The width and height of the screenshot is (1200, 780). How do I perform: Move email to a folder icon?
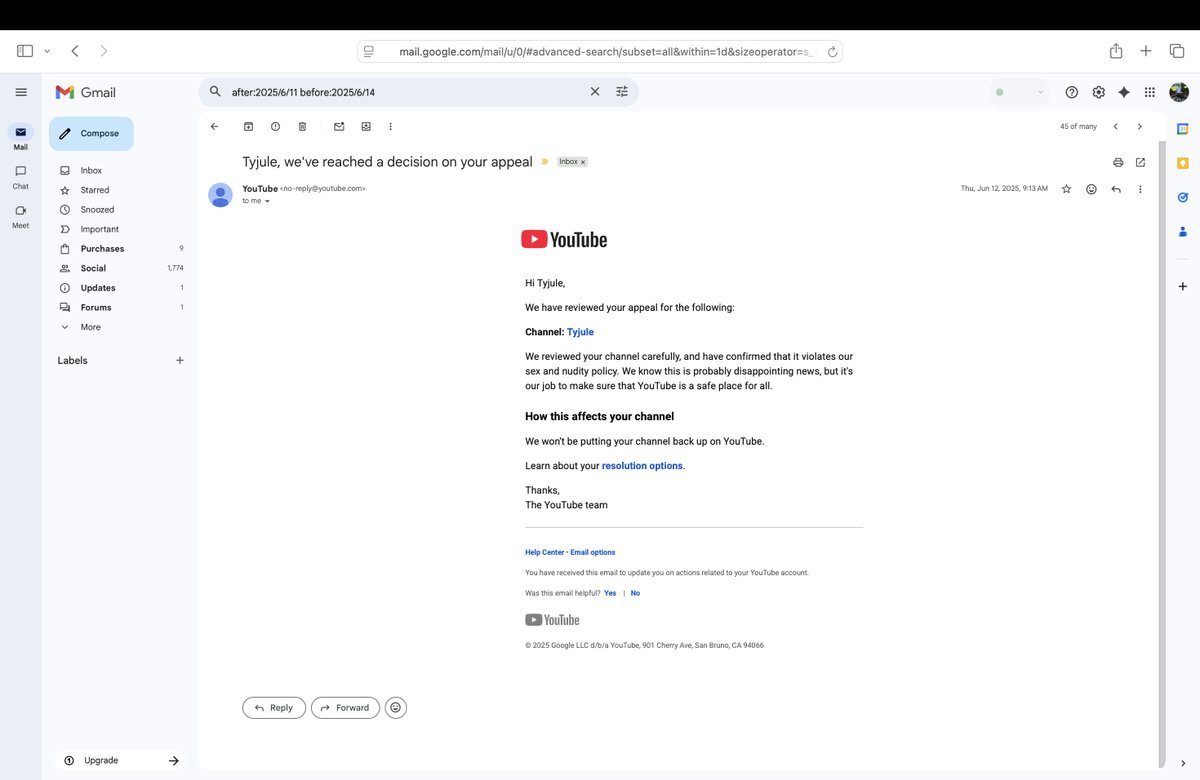[x=366, y=127]
